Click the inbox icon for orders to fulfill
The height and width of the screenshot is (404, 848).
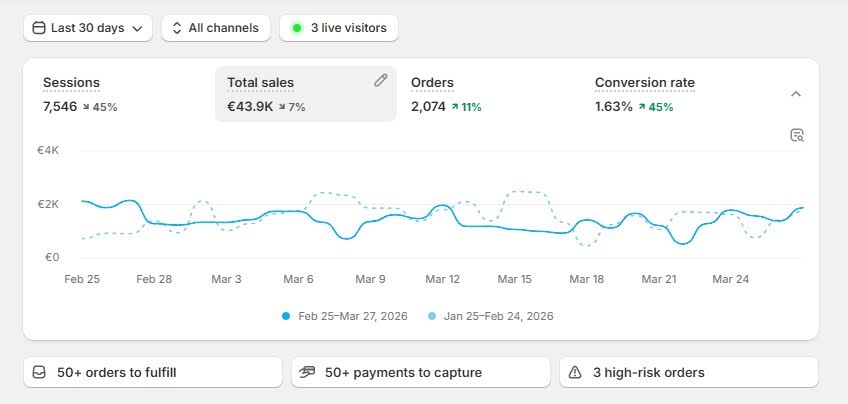[39, 372]
